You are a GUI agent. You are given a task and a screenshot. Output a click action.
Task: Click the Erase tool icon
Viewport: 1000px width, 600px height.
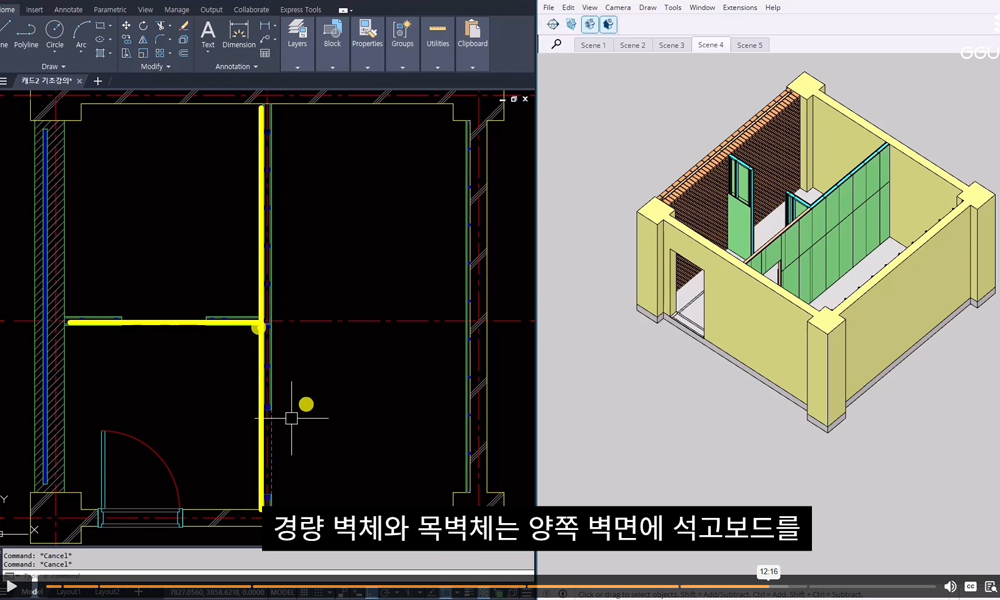[184, 26]
